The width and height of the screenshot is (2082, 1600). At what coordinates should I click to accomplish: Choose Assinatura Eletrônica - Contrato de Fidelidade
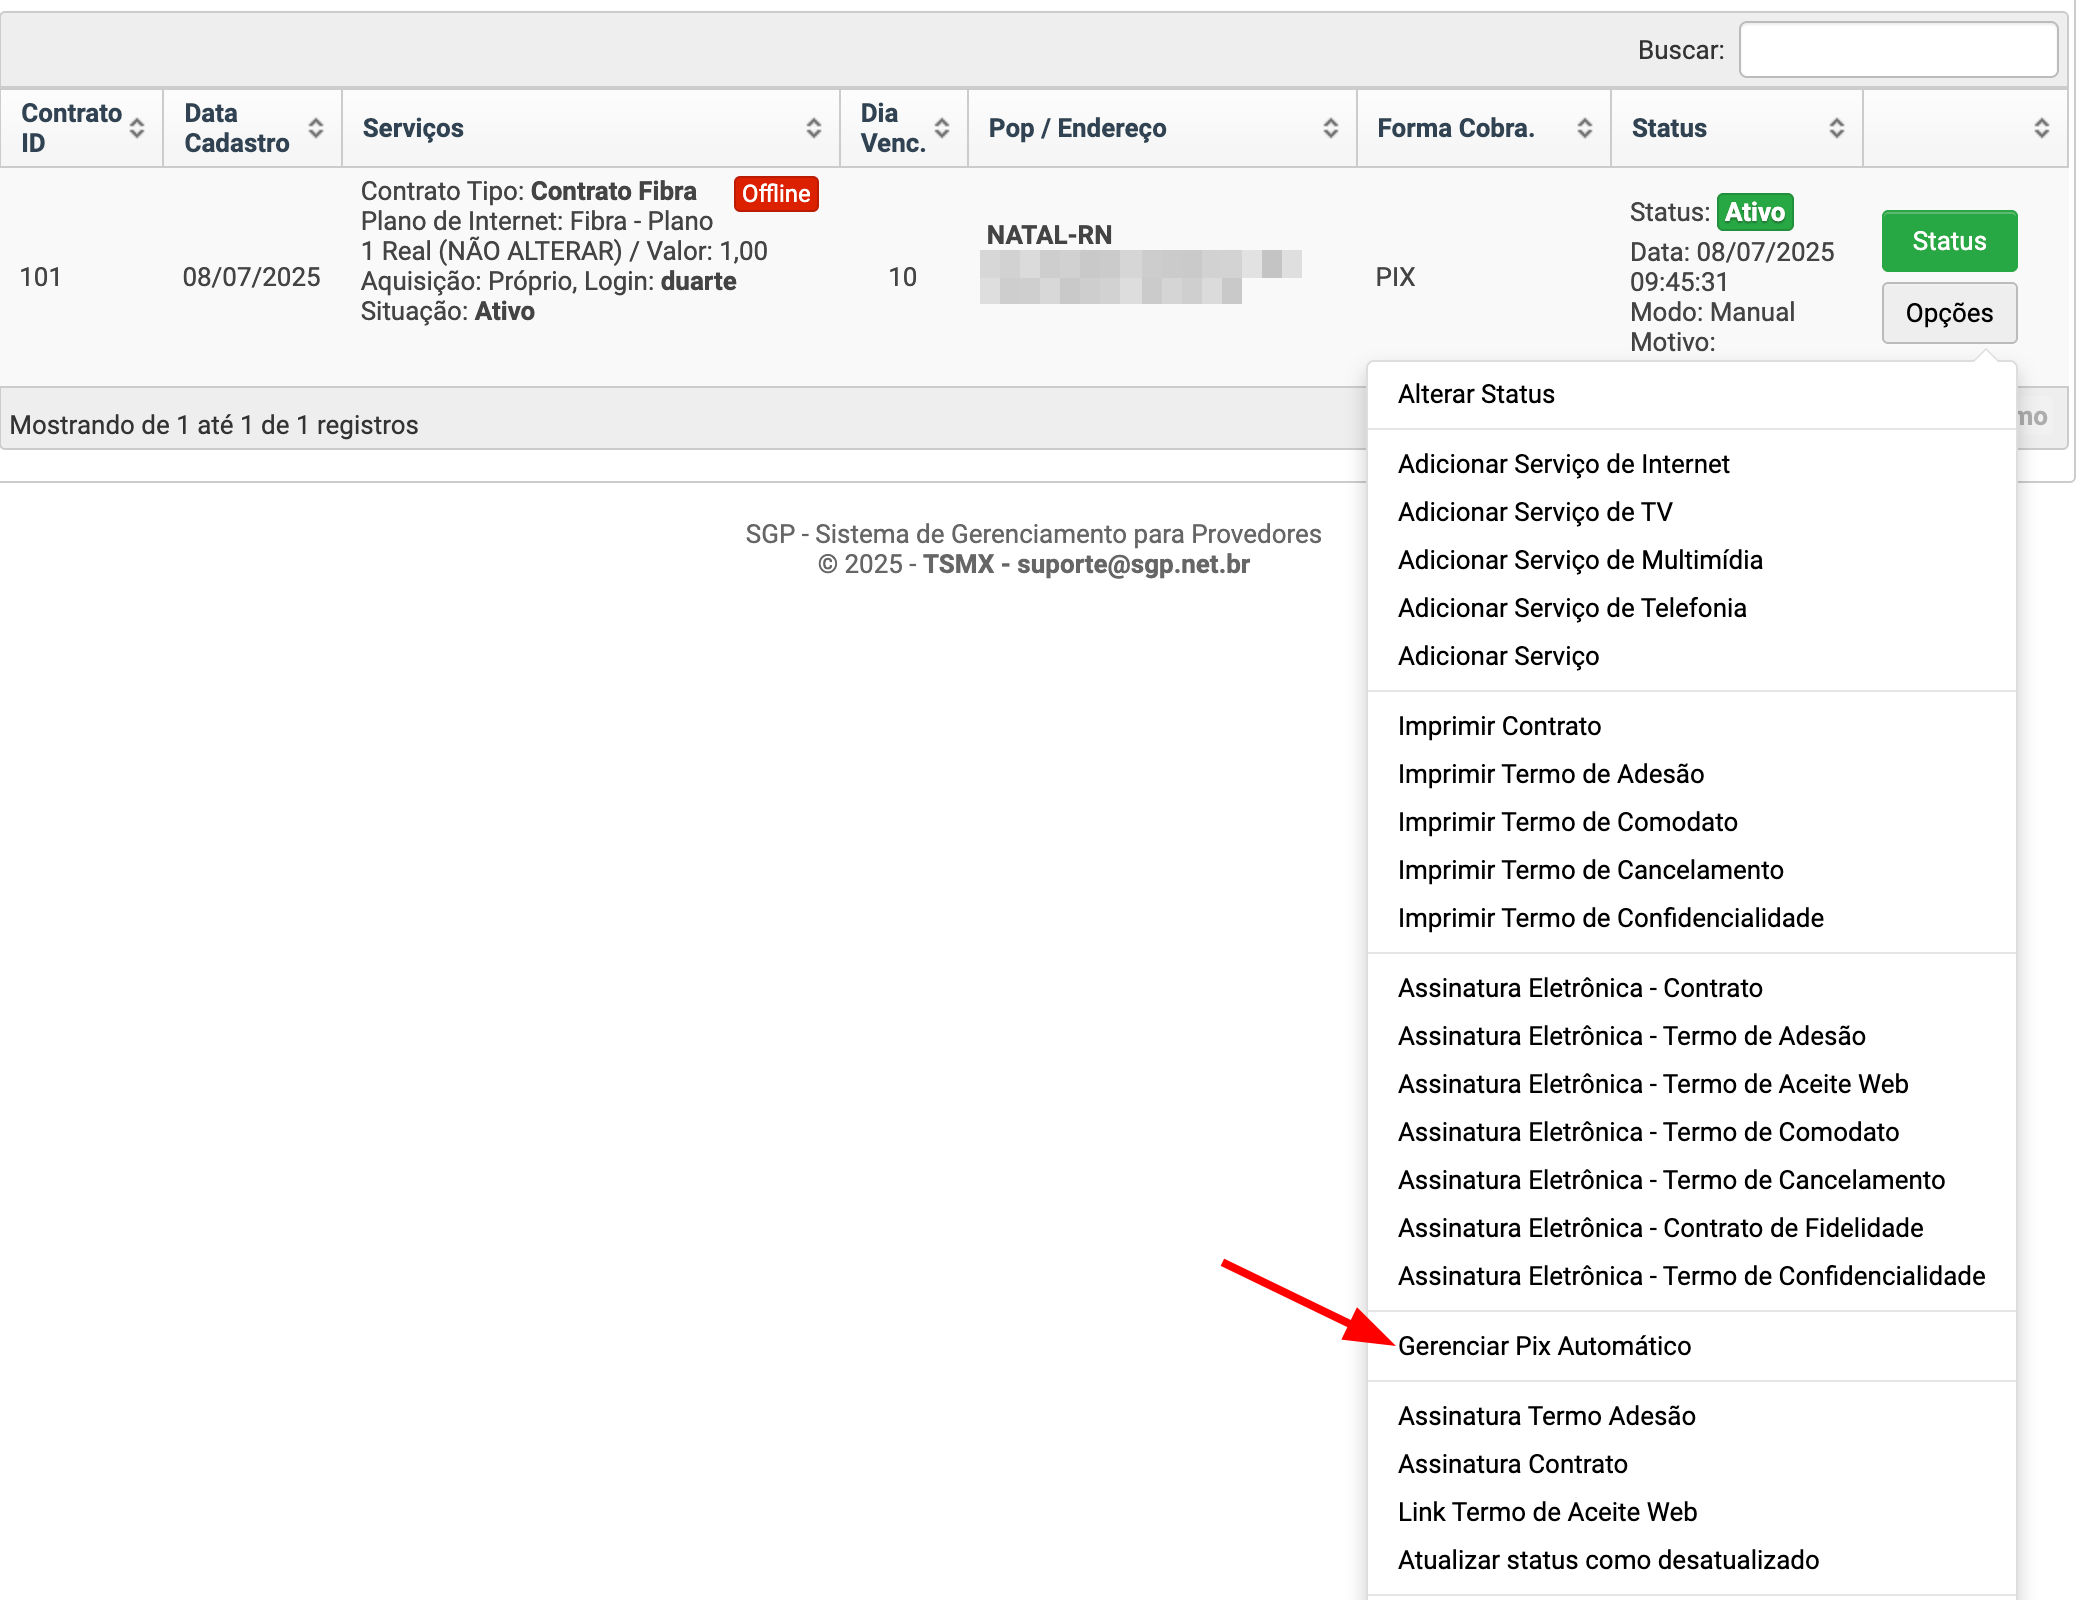pos(1659,1228)
